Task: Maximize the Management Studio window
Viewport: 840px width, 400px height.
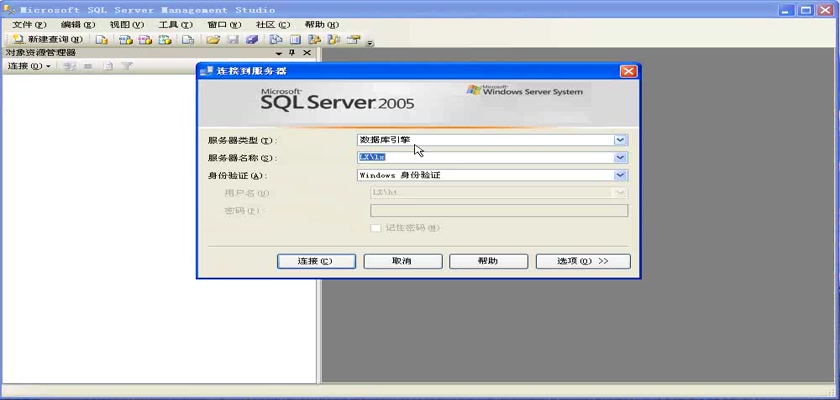Action: [x=806, y=10]
